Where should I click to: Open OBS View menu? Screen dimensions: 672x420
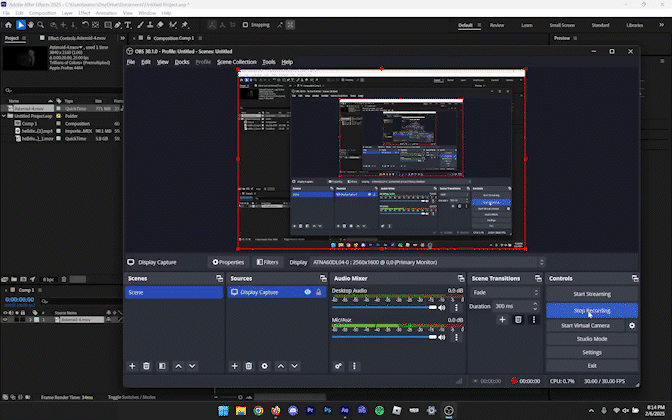click(162, 62)
